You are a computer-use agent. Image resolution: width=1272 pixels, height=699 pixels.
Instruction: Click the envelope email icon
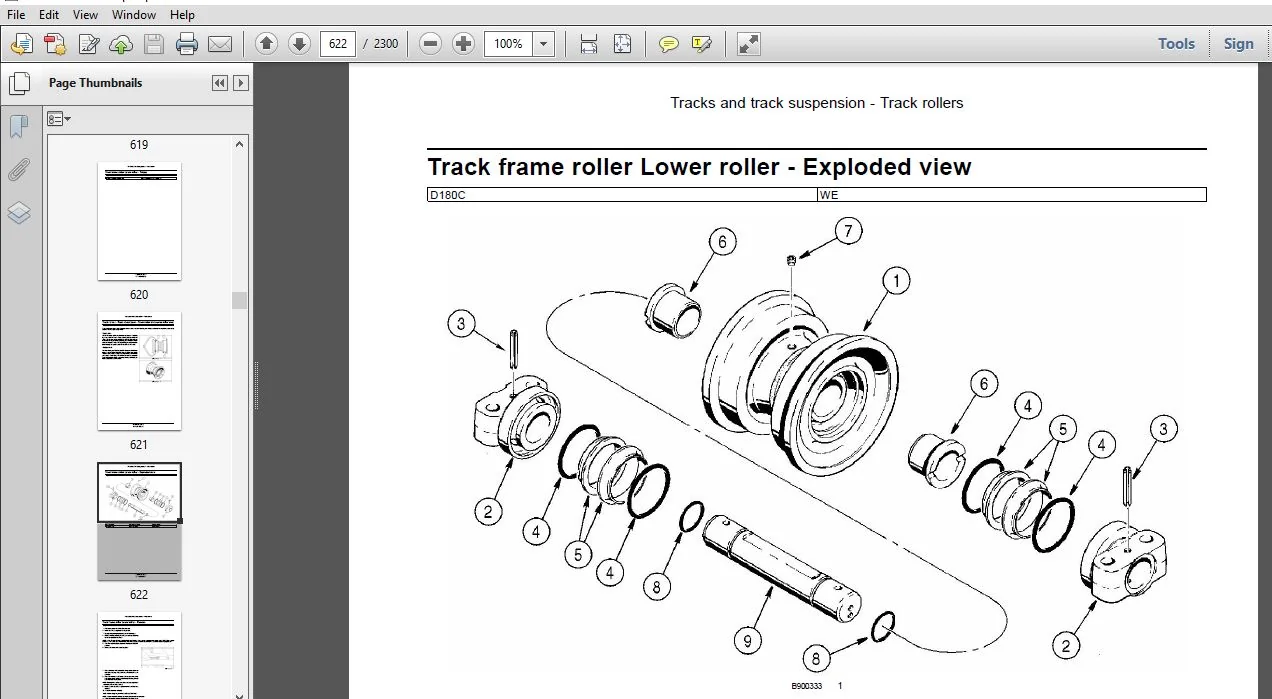coord(219,44)
